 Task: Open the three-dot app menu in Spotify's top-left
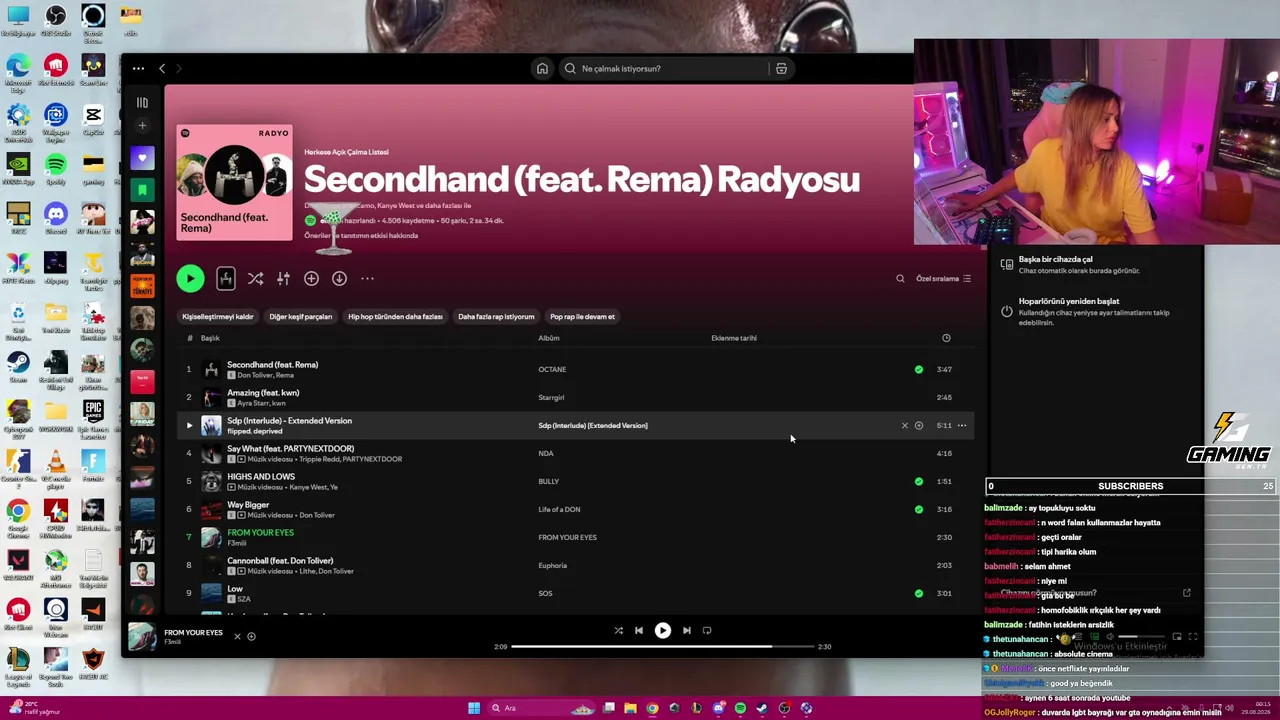pyautogui.click(x=138, y=69)
